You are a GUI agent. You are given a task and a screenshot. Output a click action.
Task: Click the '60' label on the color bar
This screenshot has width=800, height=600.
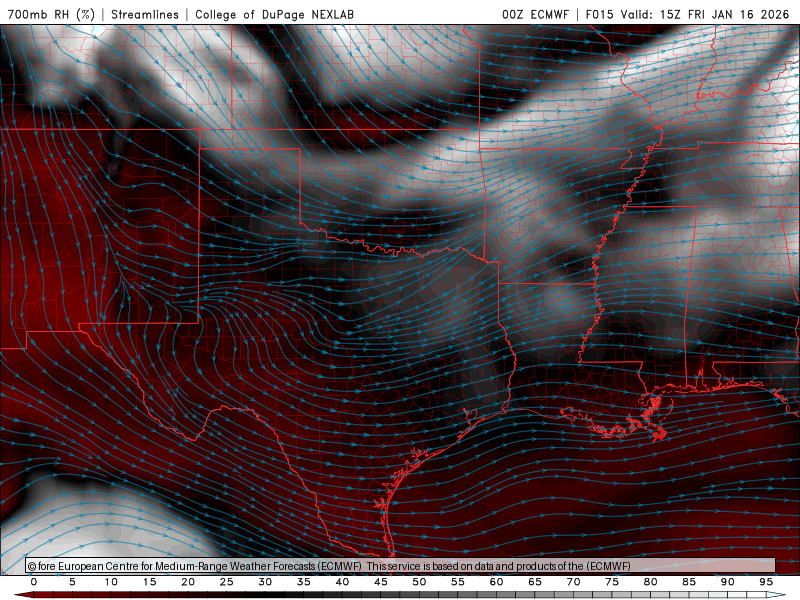[x=496, y=582]
